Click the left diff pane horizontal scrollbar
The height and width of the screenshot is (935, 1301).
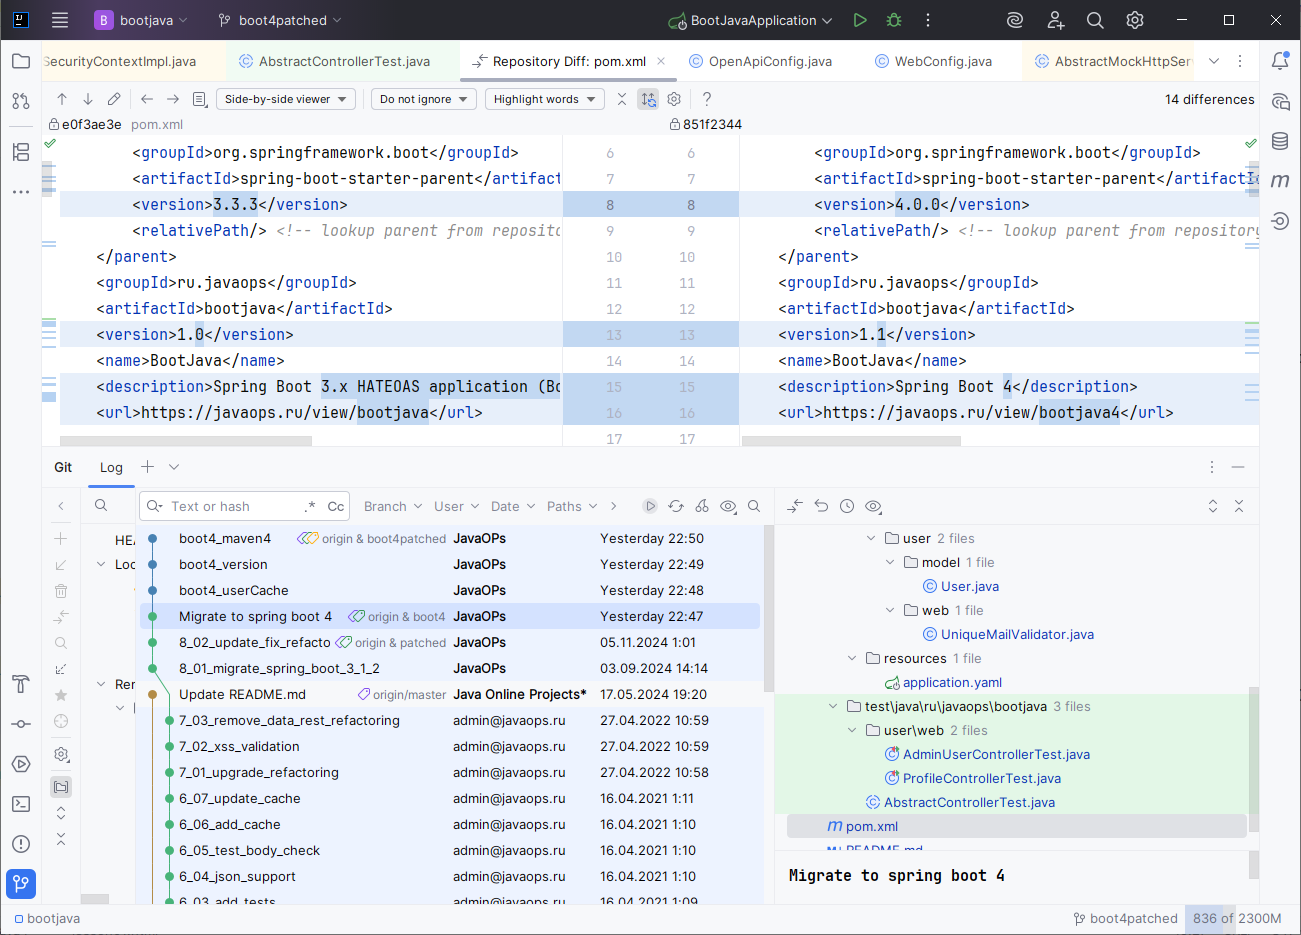click(186, 441)
